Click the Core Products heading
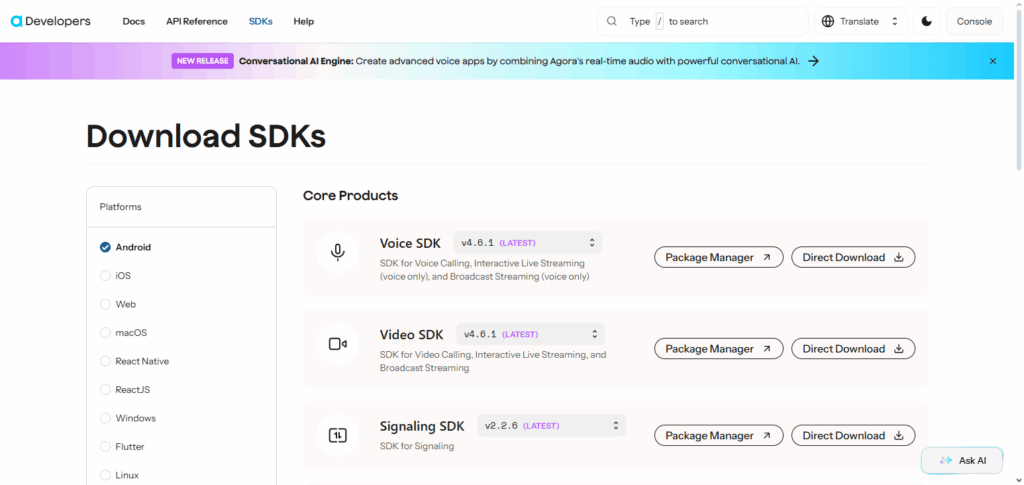Image resolution: width=1024 pixels, height=485 pixels. 350,195
